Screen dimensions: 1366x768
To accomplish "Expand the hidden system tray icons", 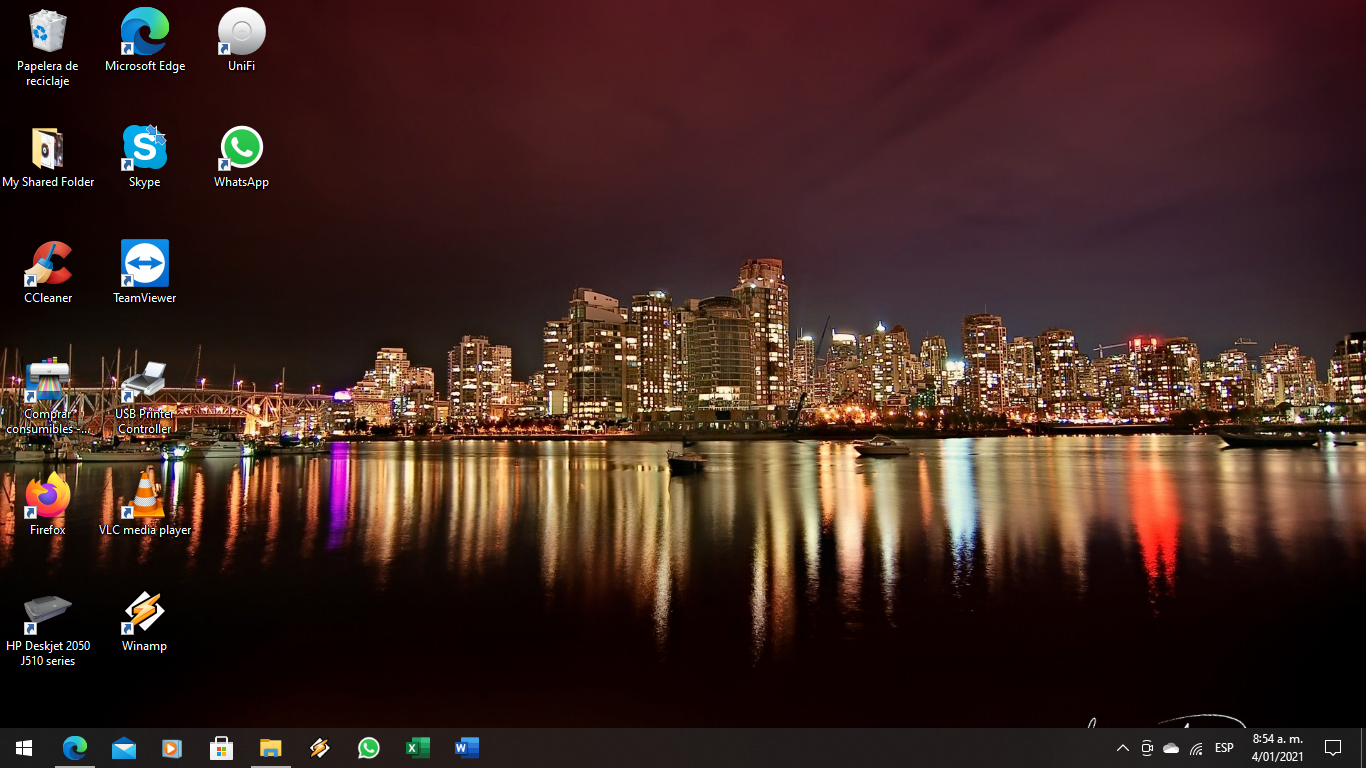I will [x=1122, y=747].
